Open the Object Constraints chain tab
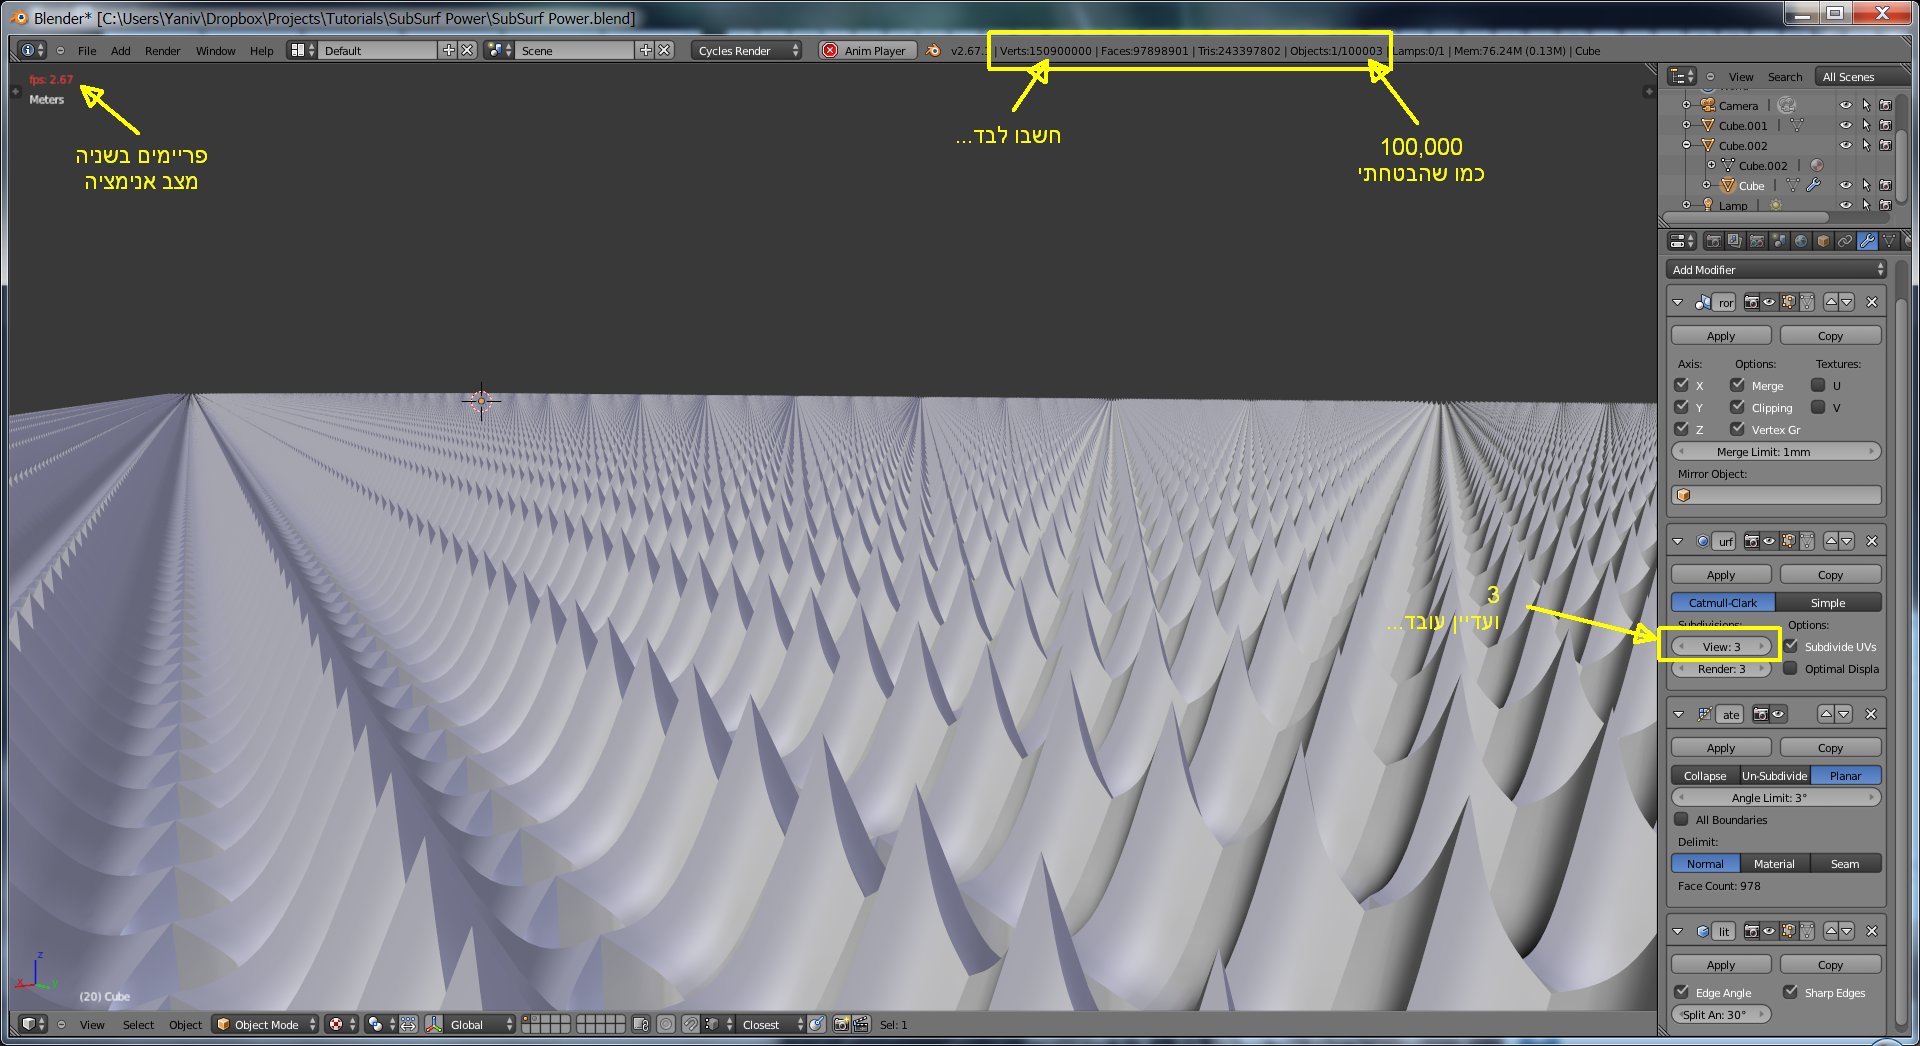The width and height of the screenshot is (1920, 1046). (1845, 241)
